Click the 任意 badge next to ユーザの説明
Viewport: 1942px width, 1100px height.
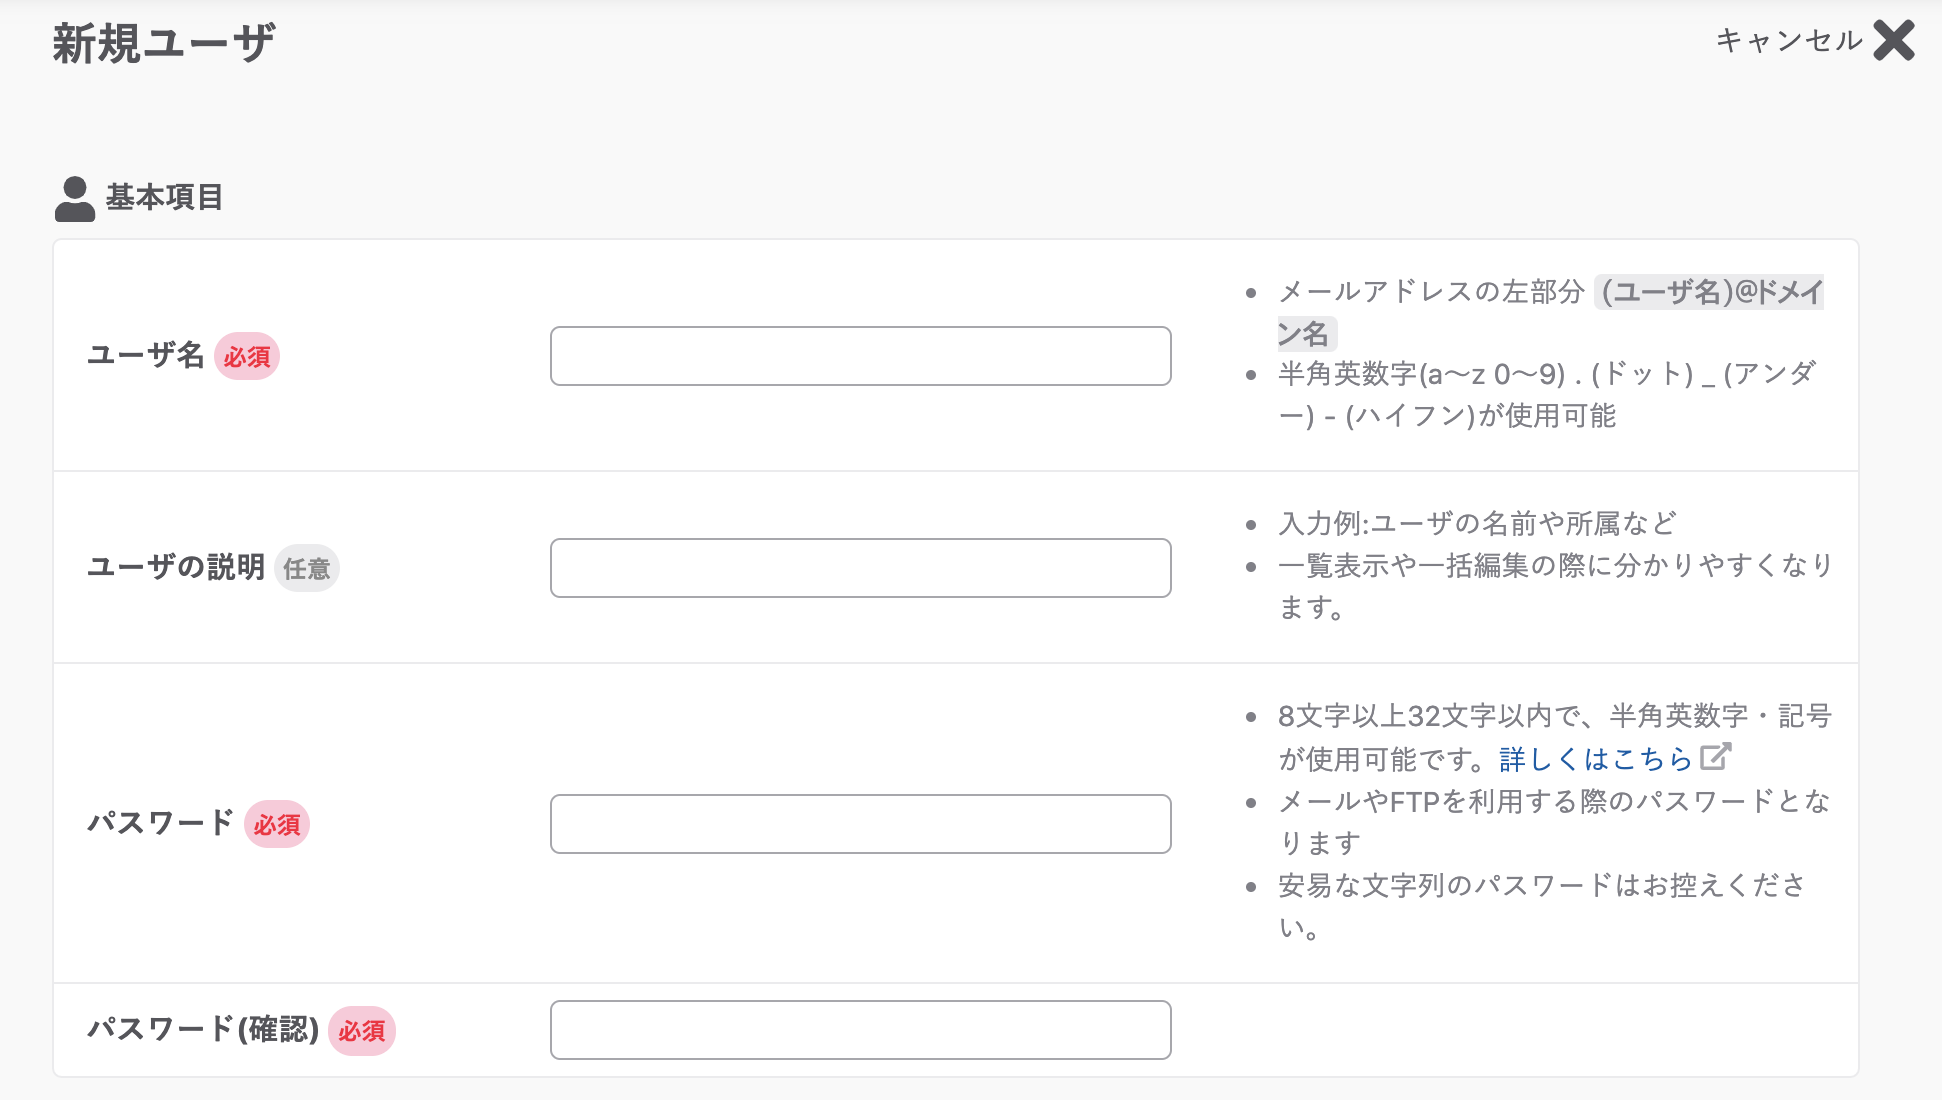click(307, 568)
